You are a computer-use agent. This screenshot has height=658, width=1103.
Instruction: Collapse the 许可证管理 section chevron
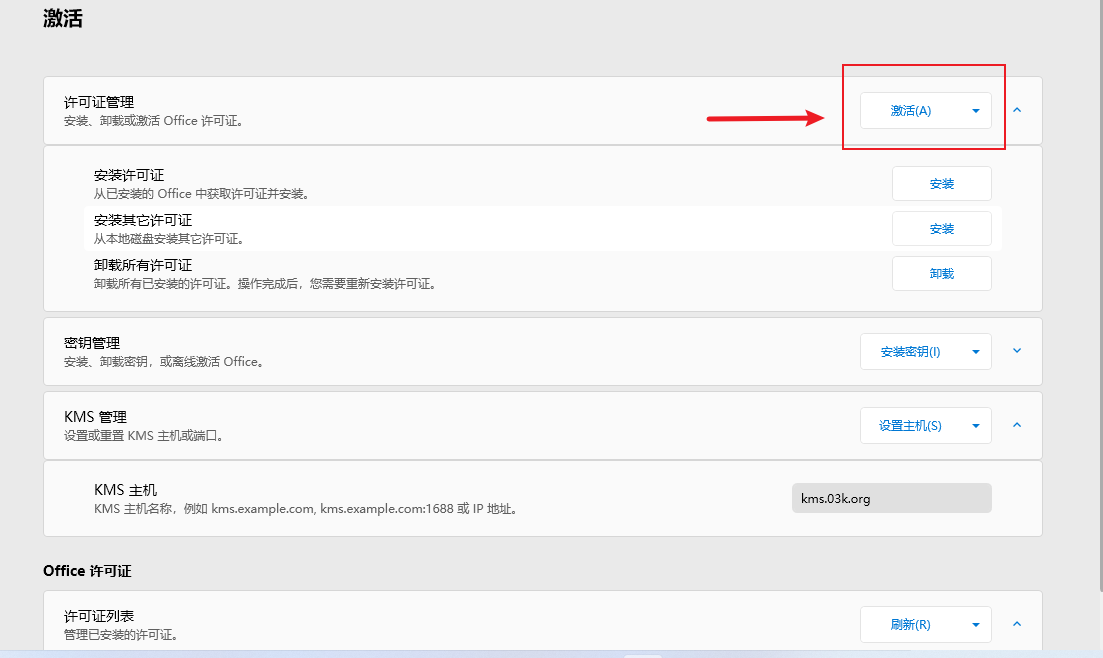pyautogui.click(x=1017, y=110)
